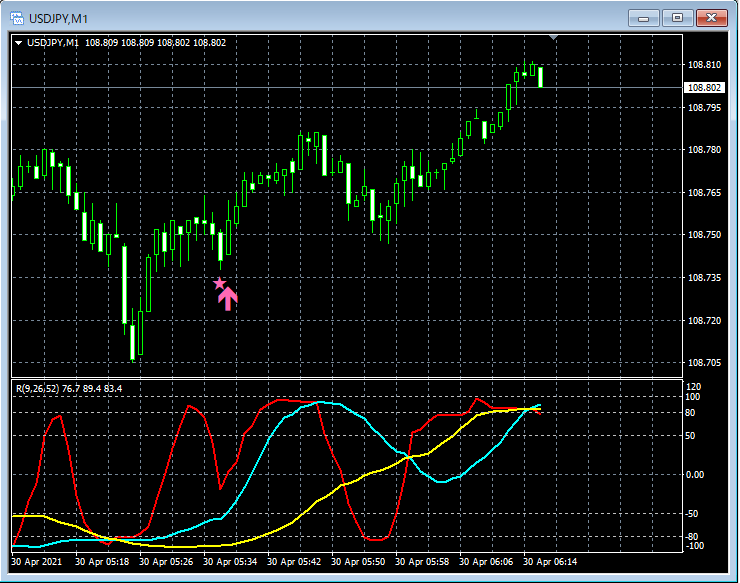Screen dimensions: 740x583
Task: Open the USDJPY,M1 chart header dropdown triangle
Action: click(x=18, y=43)
